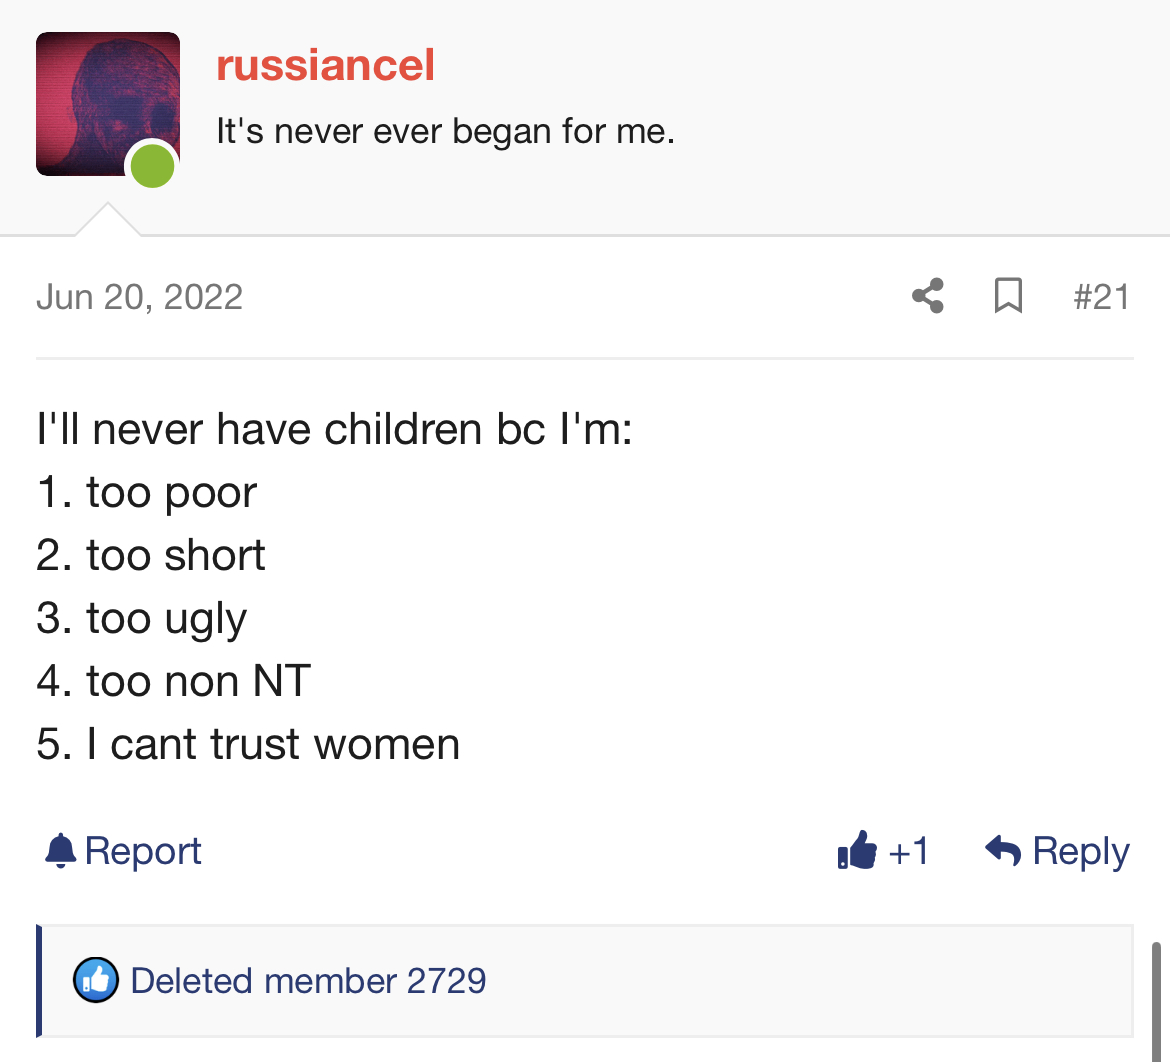Open russiancel username profile link
Screen dimensions: 1170x1062
coord(325,65)
